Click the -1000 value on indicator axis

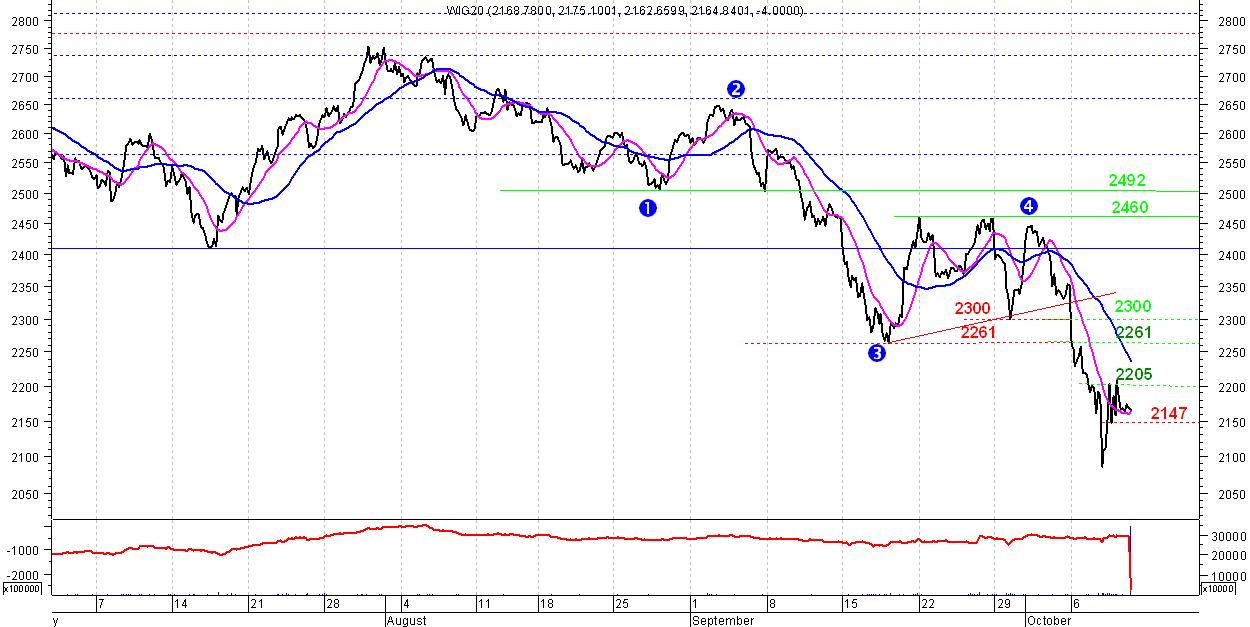pyautogui.click(x=24, y=551)
